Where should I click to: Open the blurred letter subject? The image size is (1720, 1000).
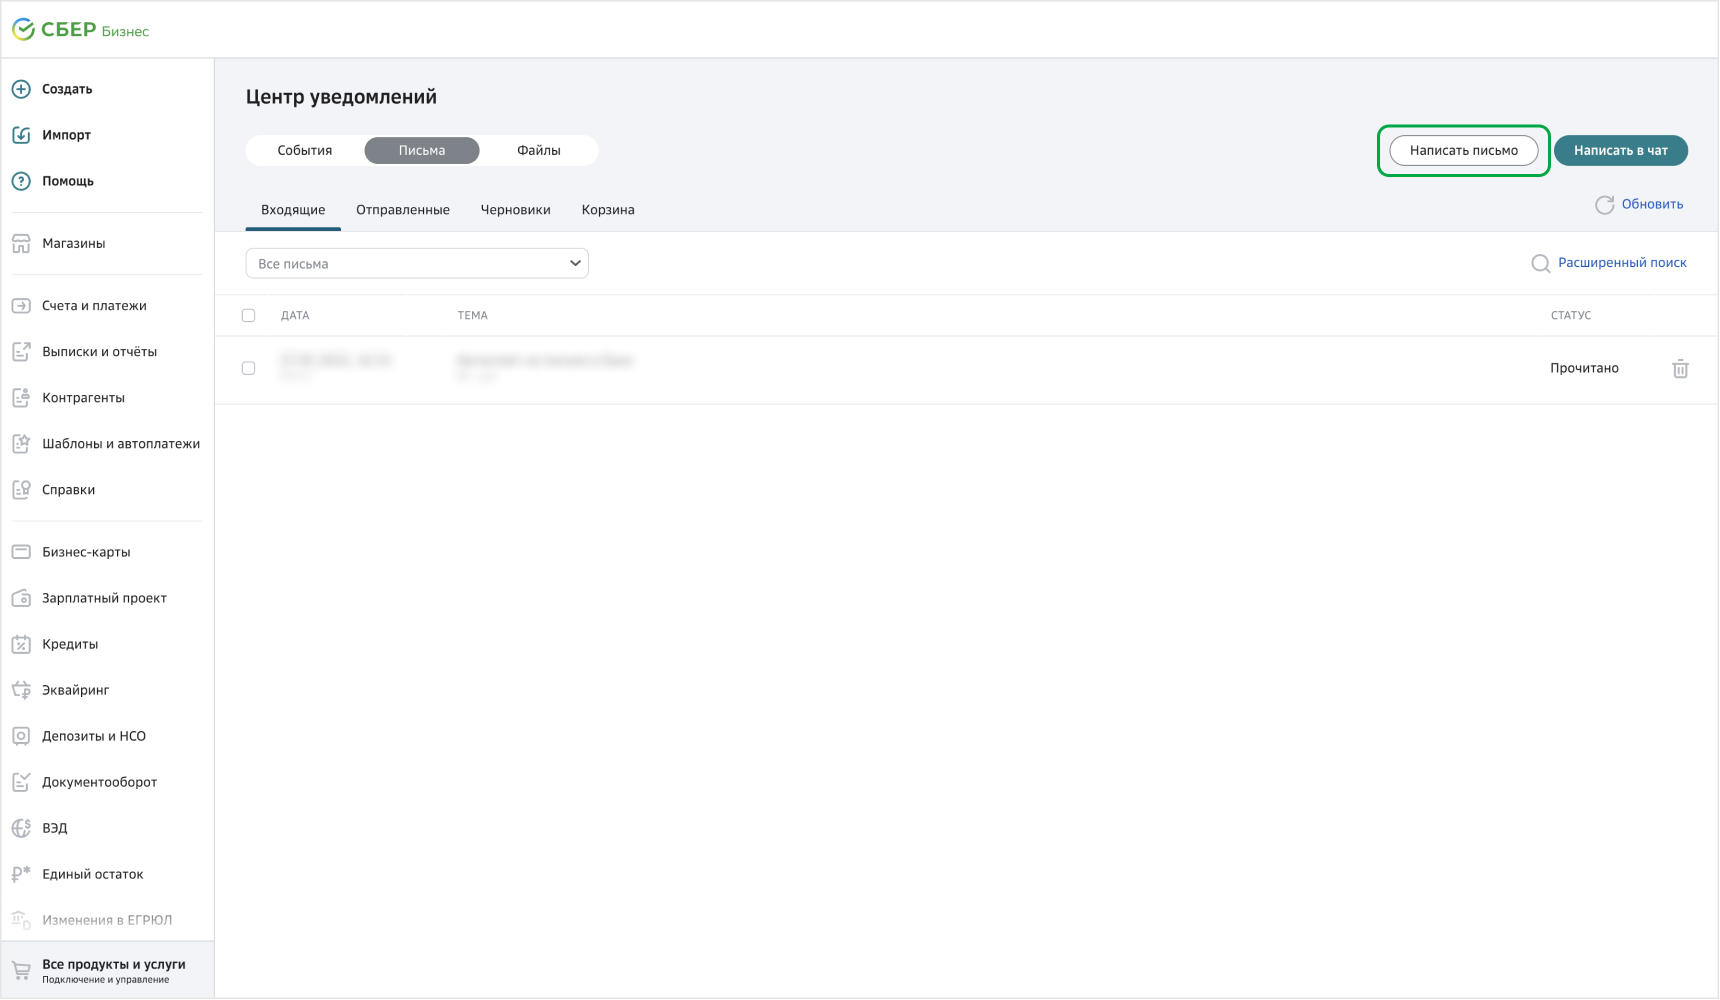[x=545, y=360]
